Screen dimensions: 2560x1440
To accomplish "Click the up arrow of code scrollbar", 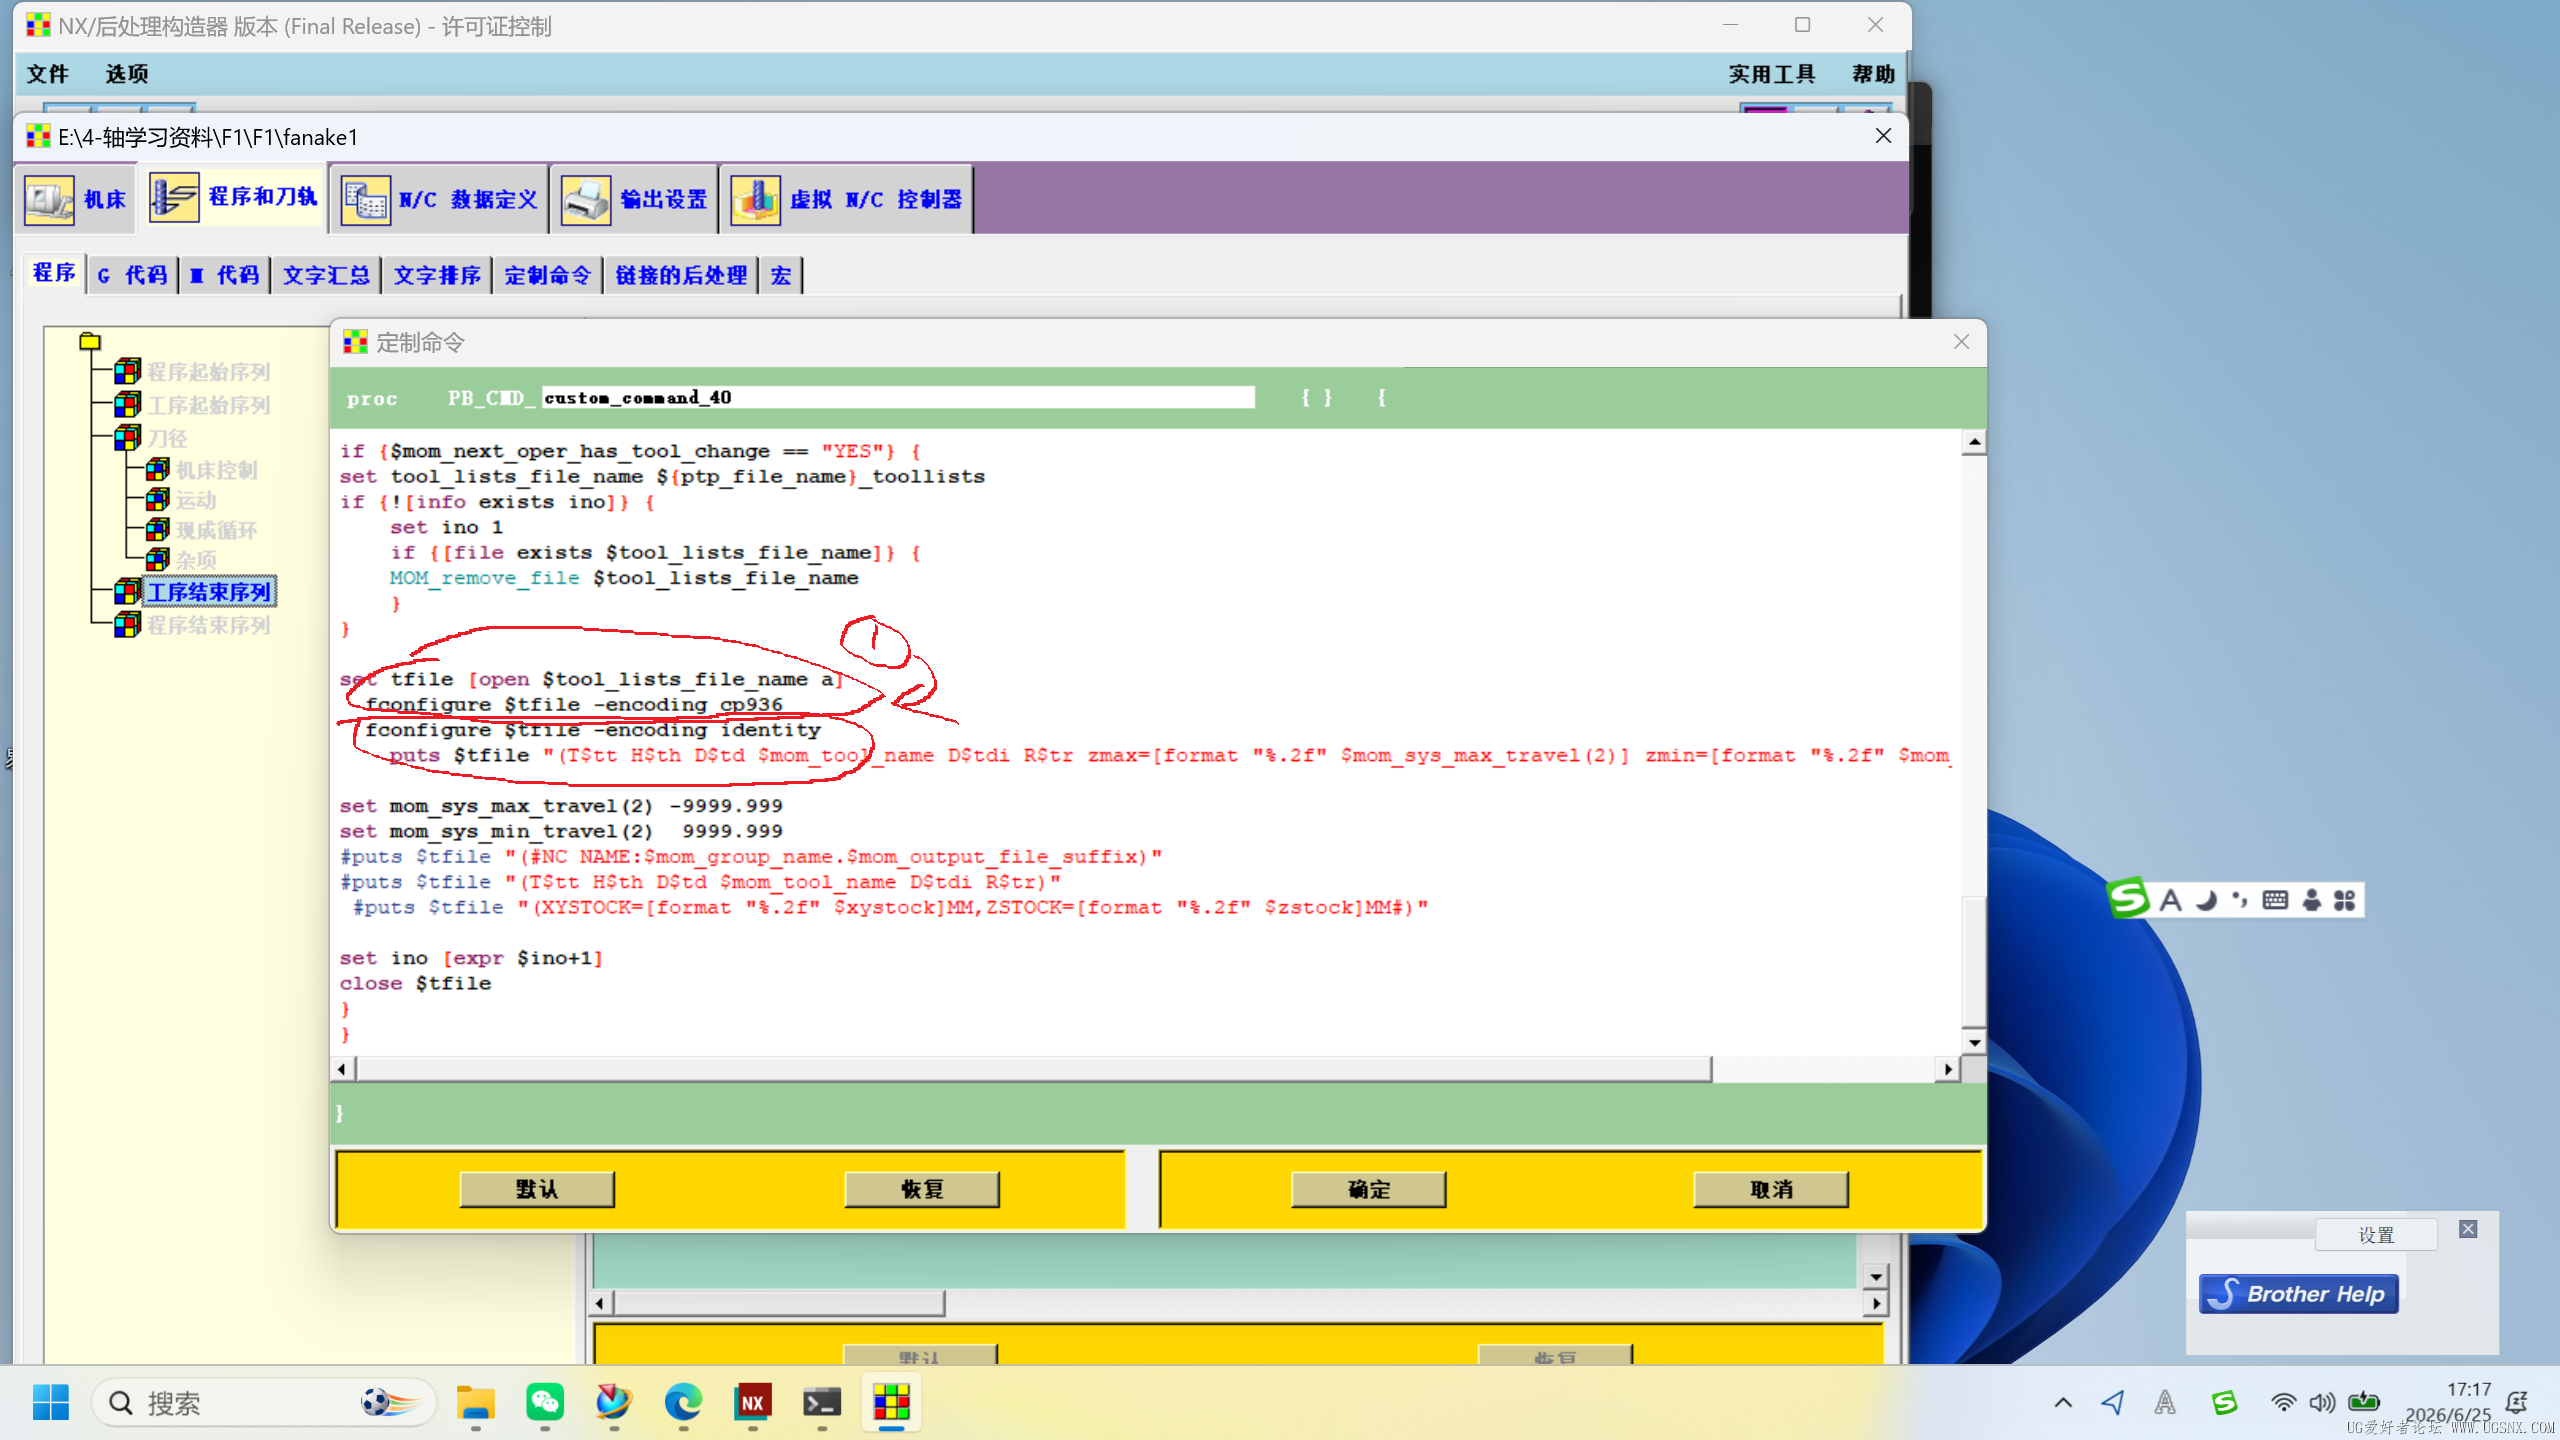I will click(1973, 442).
